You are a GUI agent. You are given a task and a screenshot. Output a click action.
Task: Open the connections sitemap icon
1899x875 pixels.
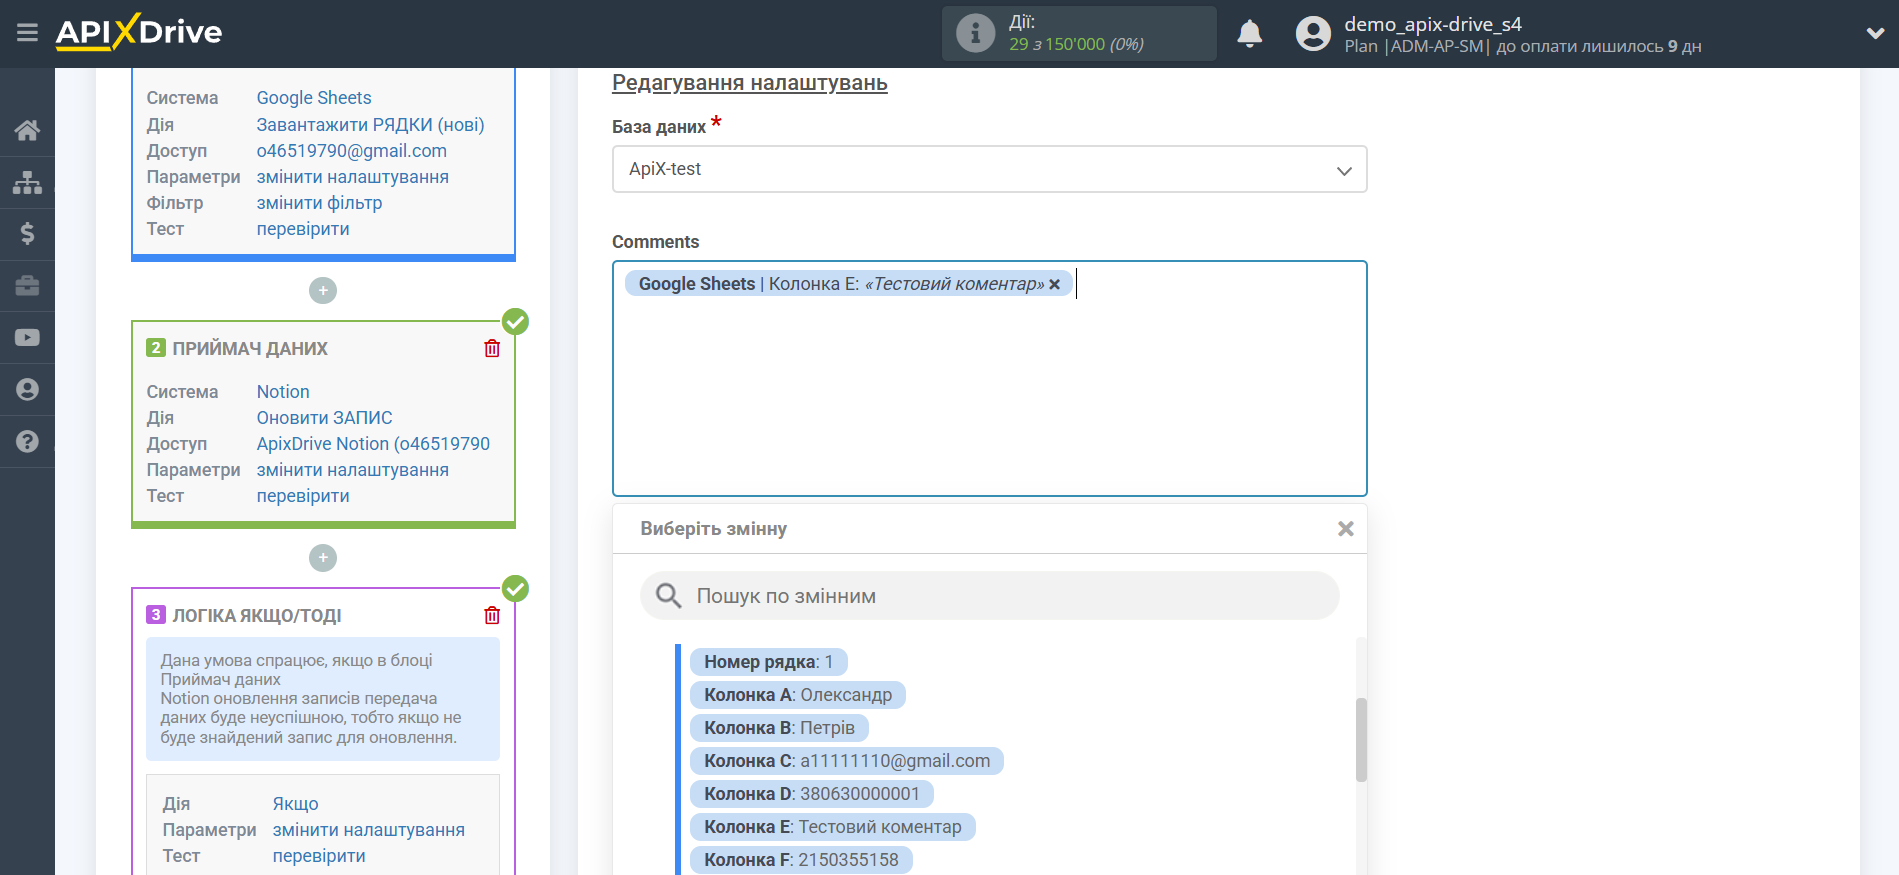(27, 182)
